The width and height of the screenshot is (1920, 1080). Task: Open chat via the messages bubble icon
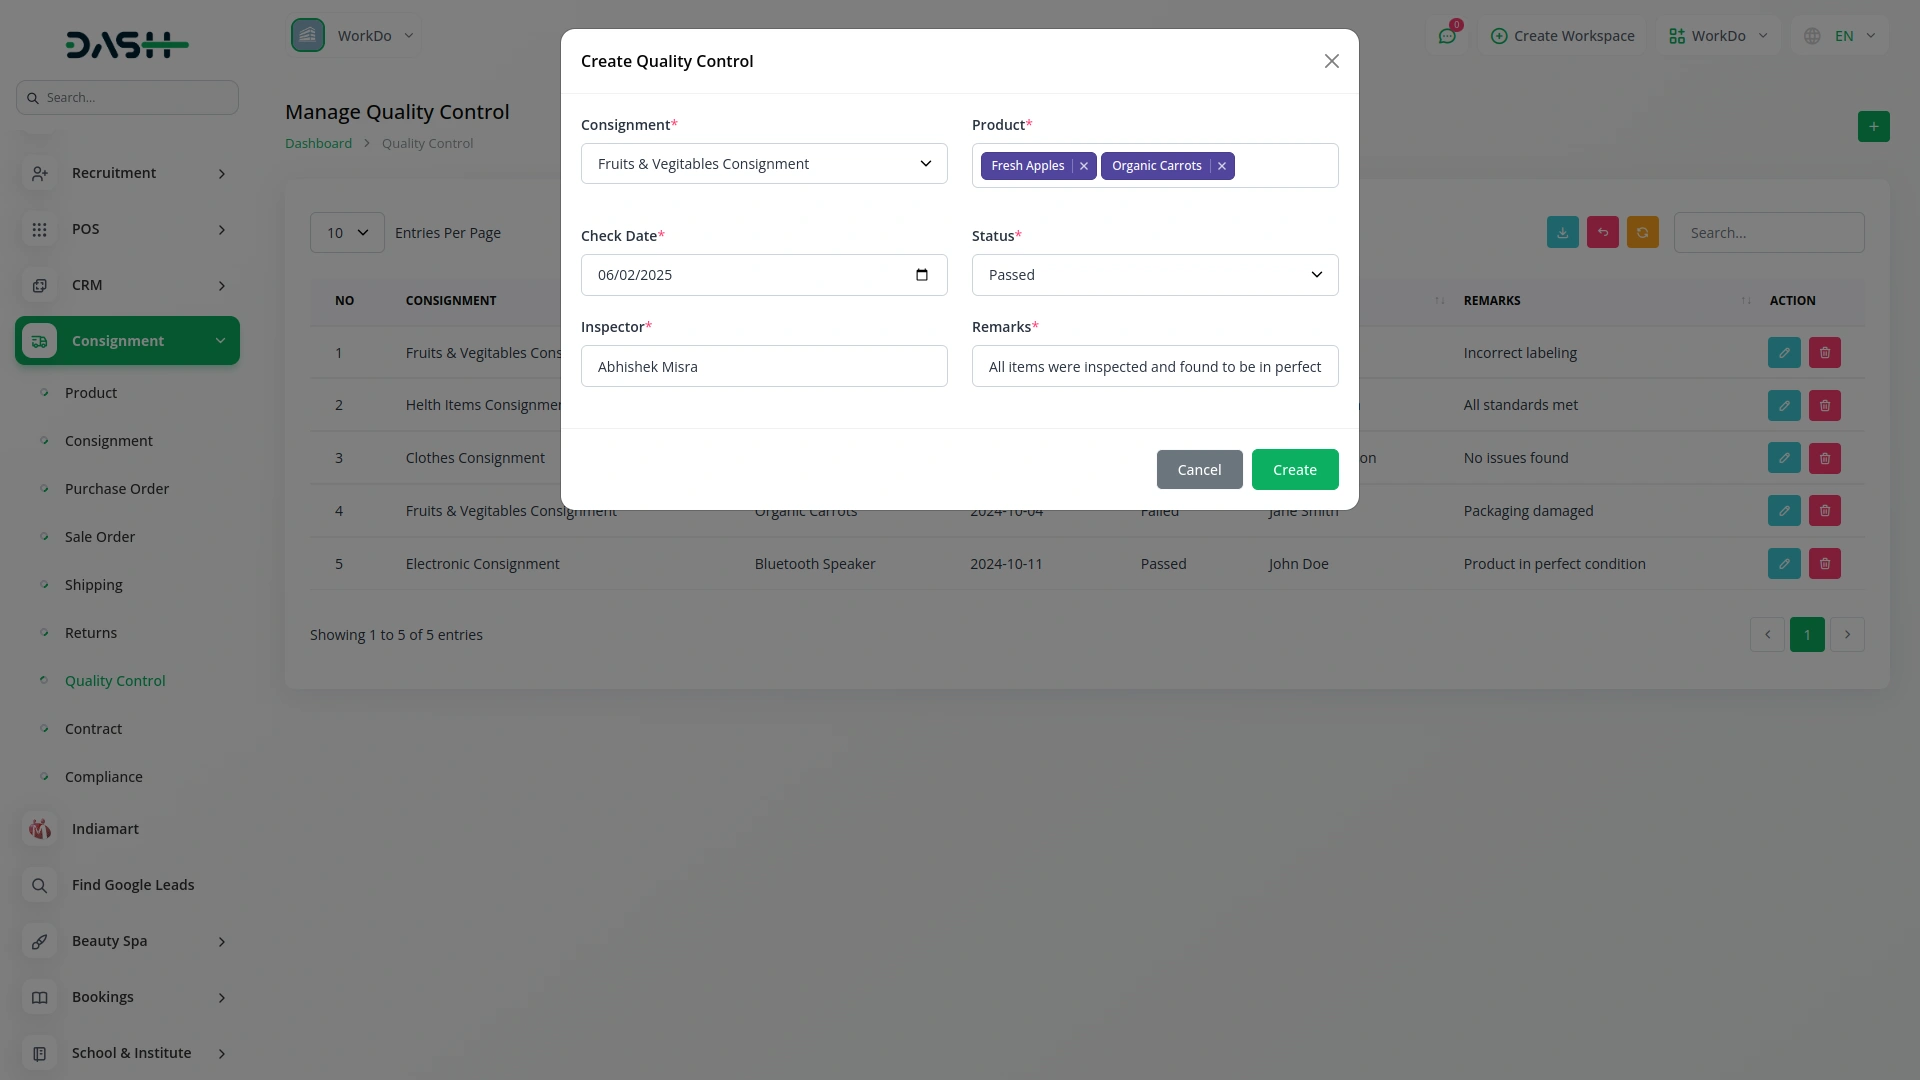(1448, 35)
